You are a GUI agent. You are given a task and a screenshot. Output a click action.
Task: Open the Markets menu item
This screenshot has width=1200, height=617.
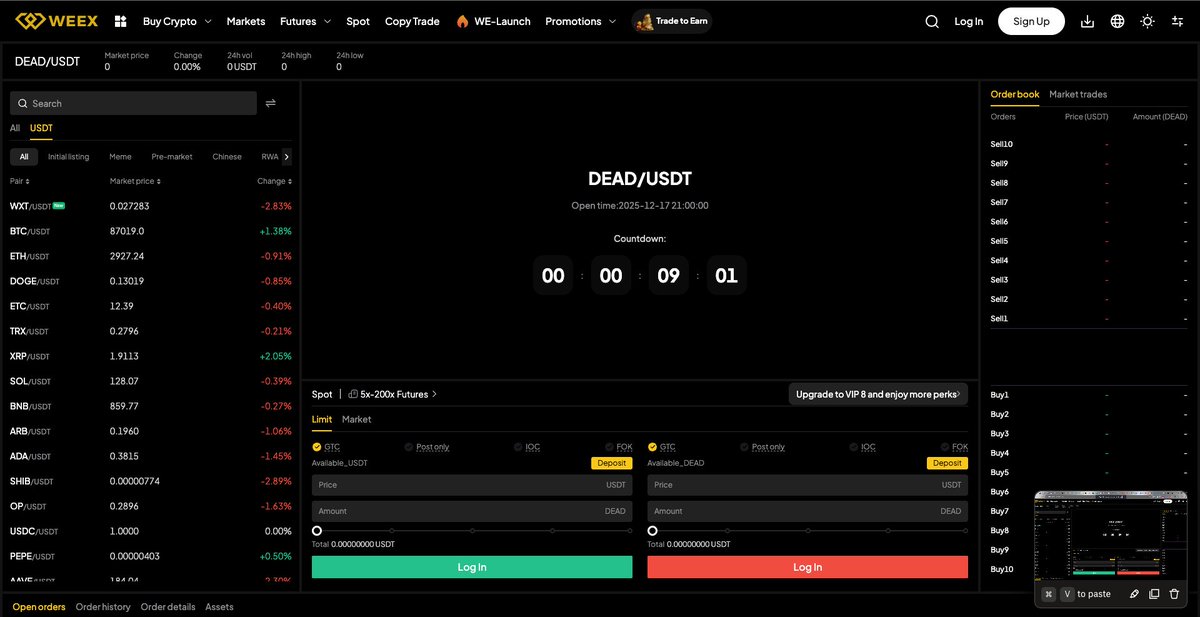[246, 21]
